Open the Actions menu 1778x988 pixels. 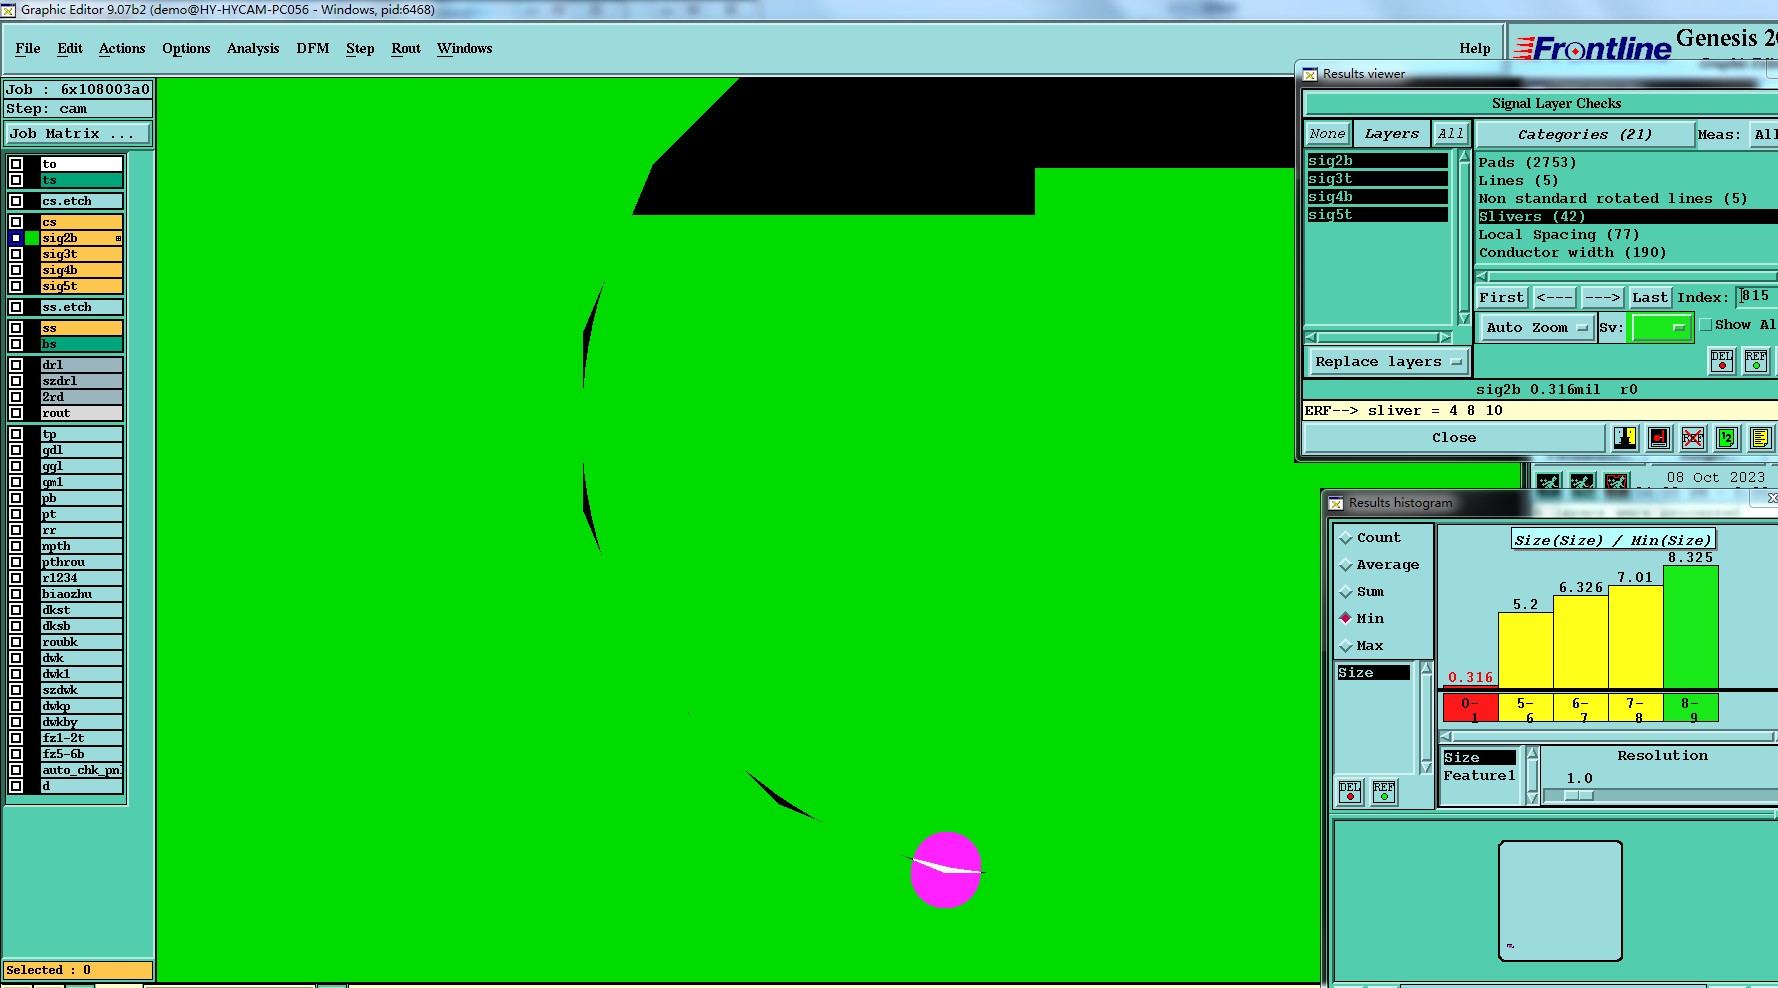coord(122,48)
